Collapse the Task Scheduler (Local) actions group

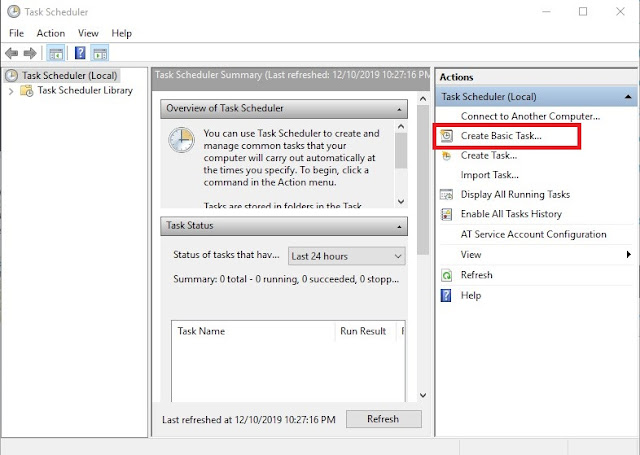coord(628,97)
